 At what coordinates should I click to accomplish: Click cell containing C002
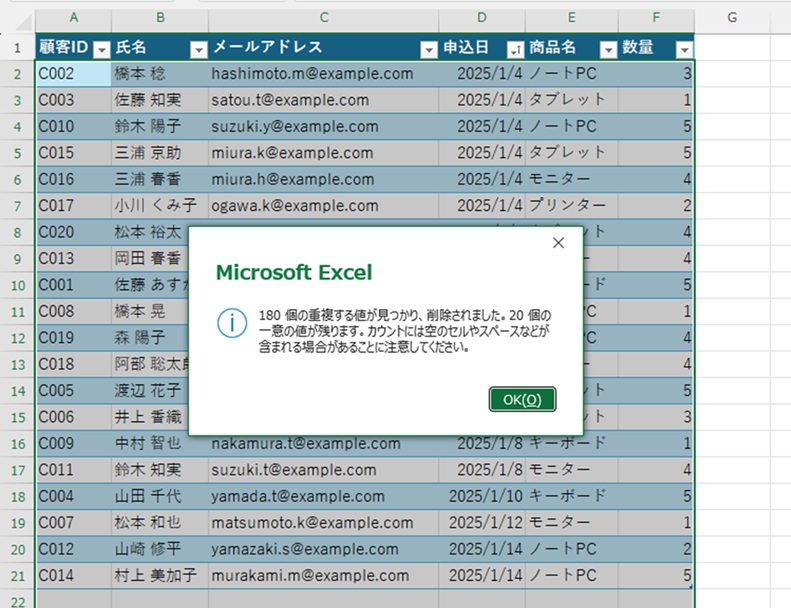pyautogui.click(x=74, y=74)
